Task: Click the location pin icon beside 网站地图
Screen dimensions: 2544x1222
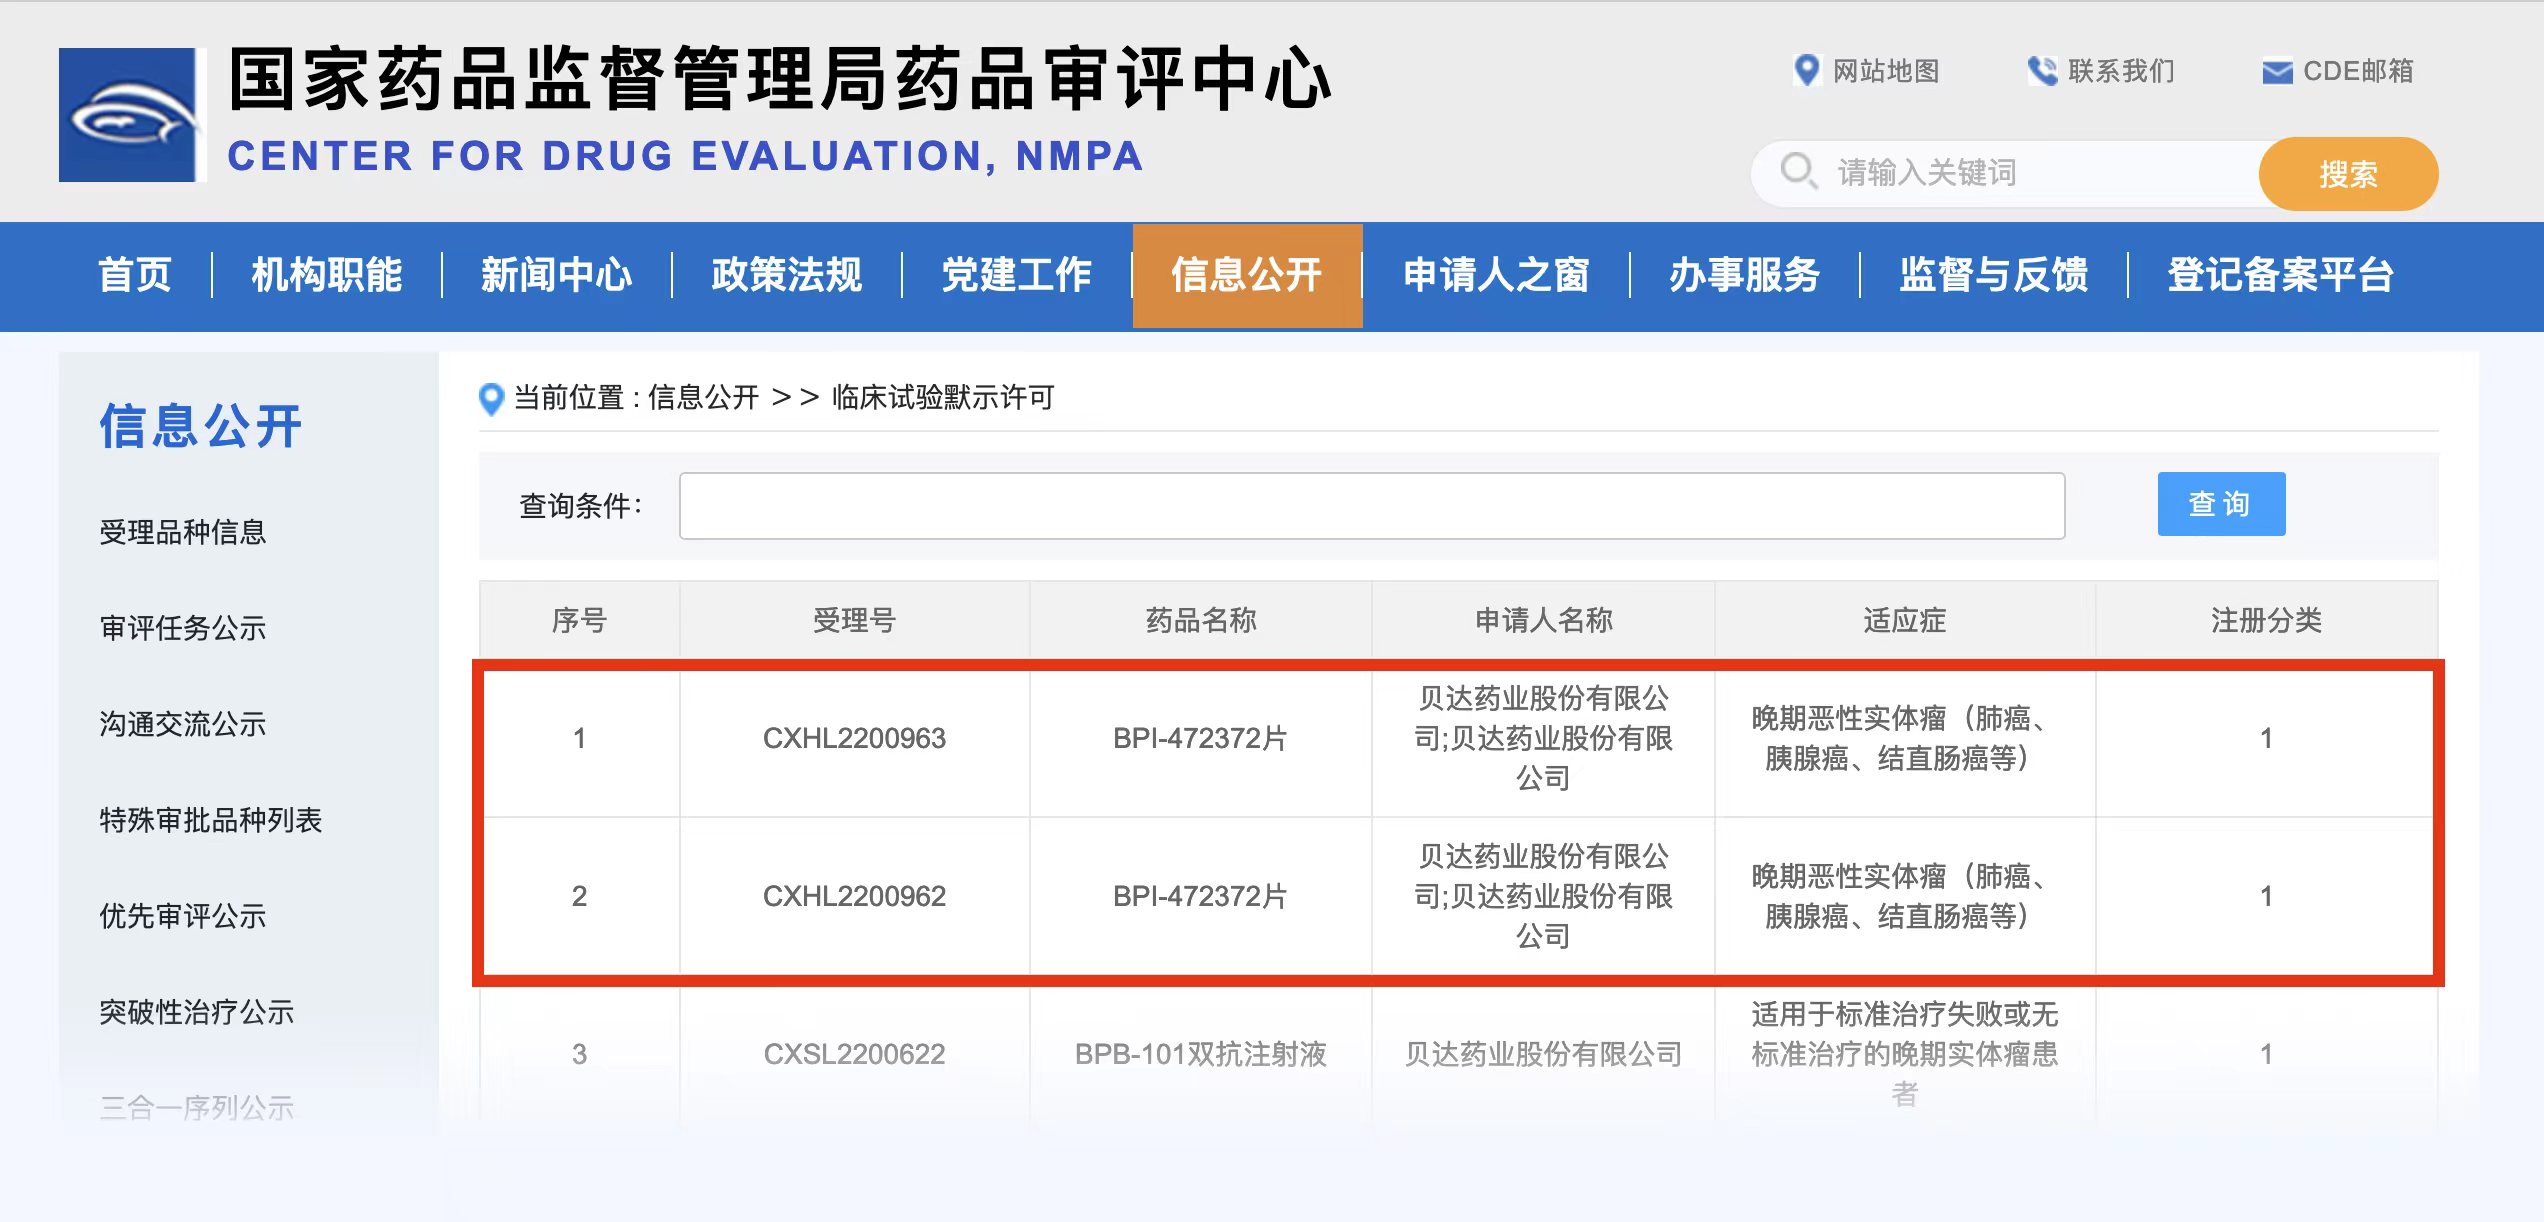Action: tap(1806, 71)
